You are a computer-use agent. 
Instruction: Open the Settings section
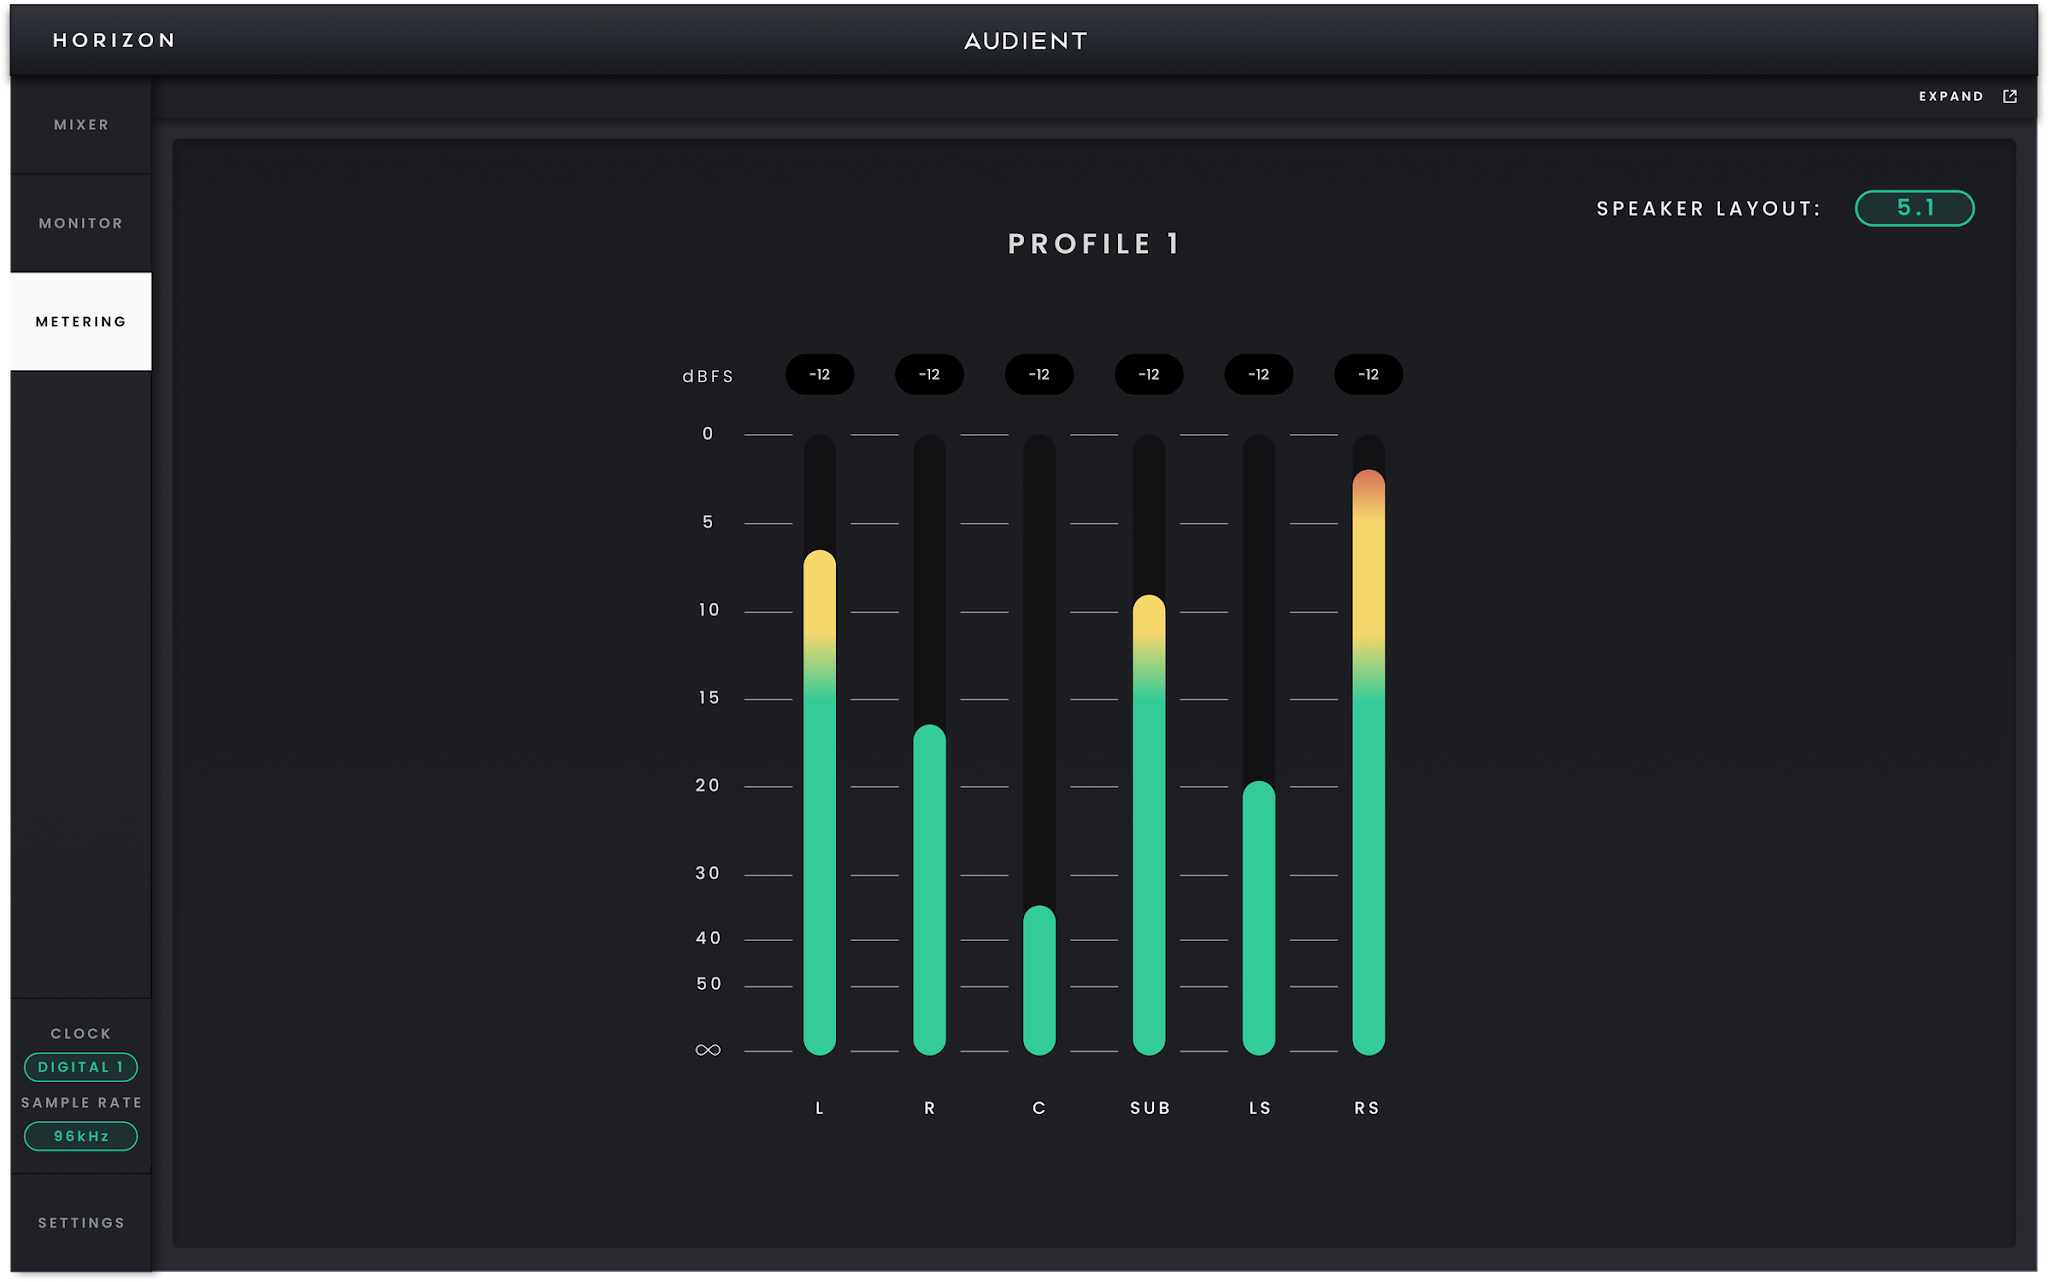(81, 1223)
